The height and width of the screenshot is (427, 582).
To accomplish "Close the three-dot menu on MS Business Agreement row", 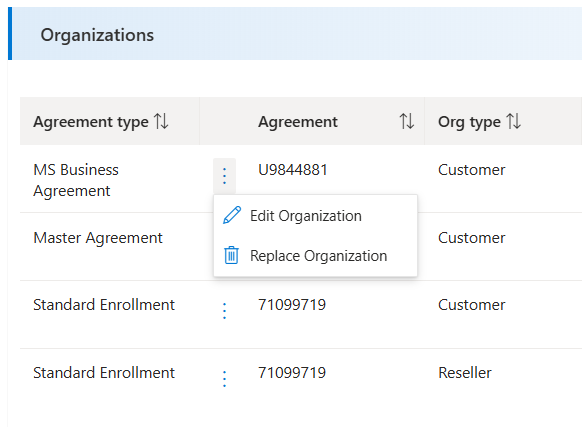I will pyautogui.click(x=224, y=176).
